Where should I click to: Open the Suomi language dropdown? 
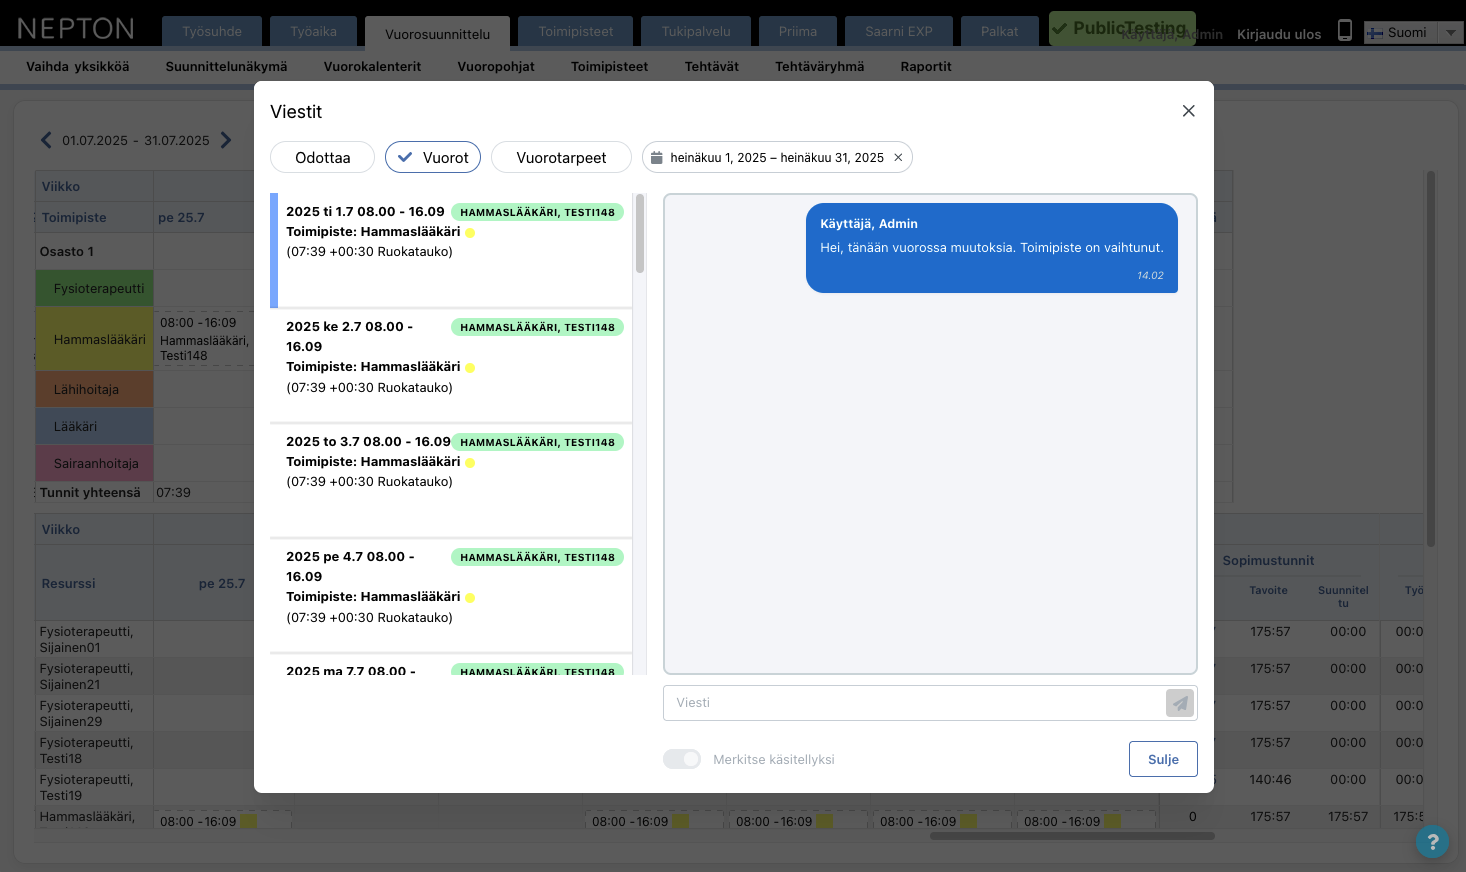1449,32
